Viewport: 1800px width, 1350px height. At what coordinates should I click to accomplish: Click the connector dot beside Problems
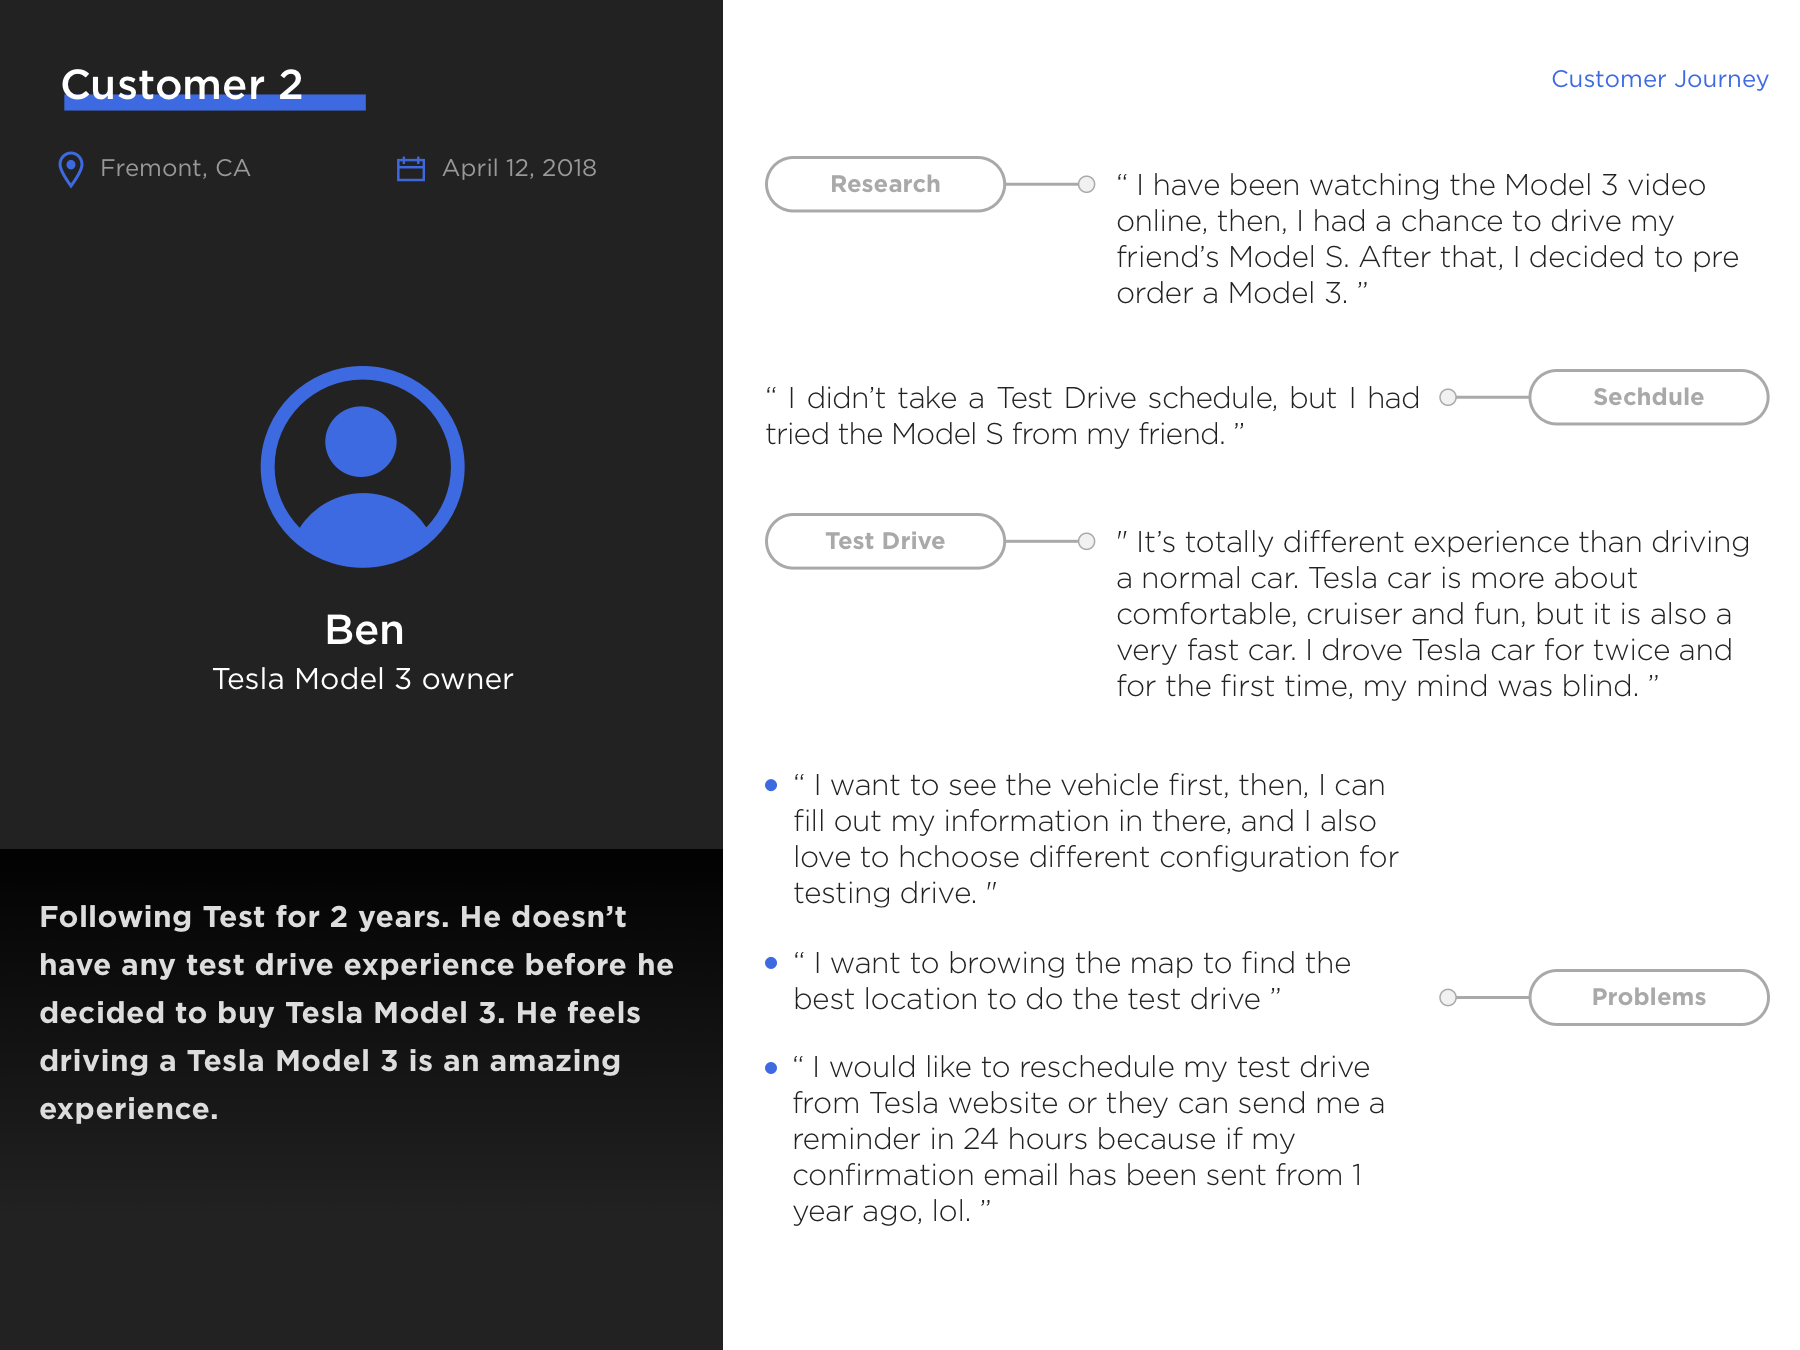point(1448,997)
